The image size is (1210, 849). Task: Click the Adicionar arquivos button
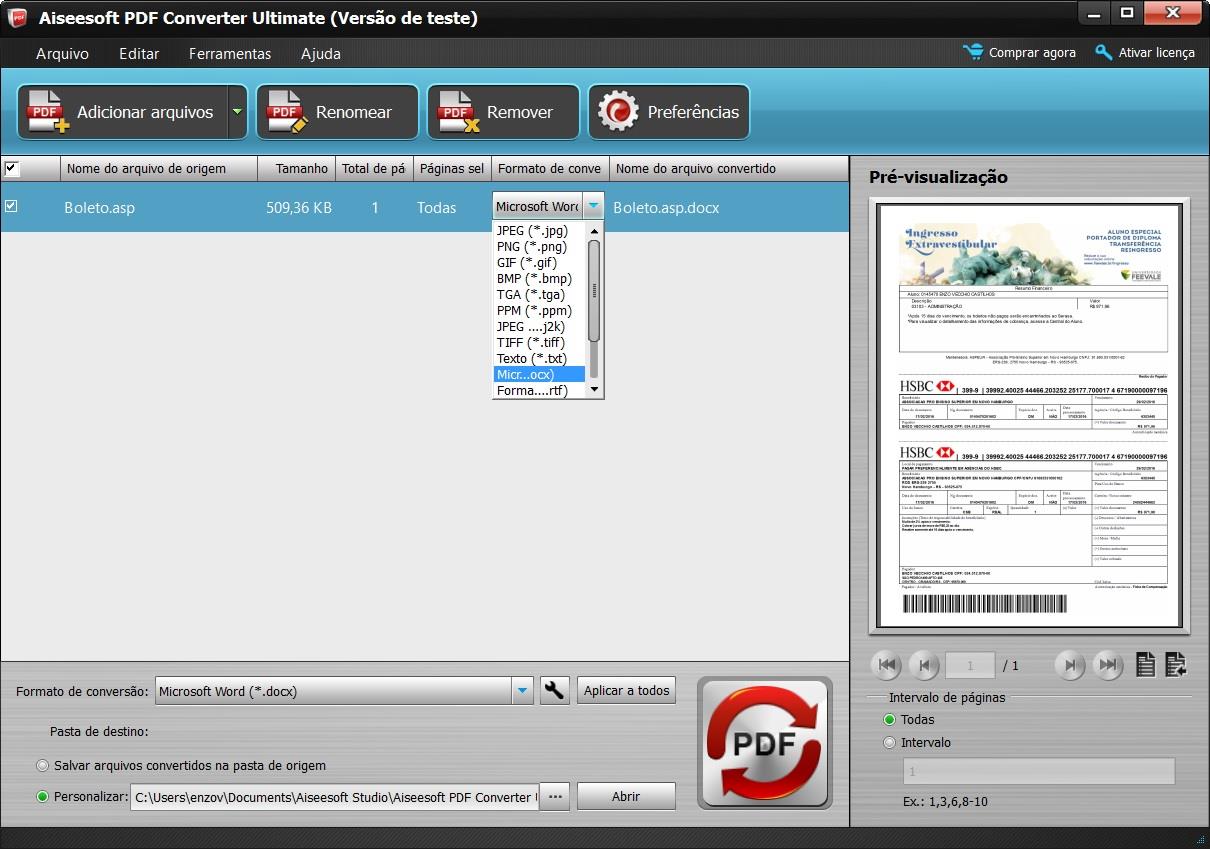[122, 112]
